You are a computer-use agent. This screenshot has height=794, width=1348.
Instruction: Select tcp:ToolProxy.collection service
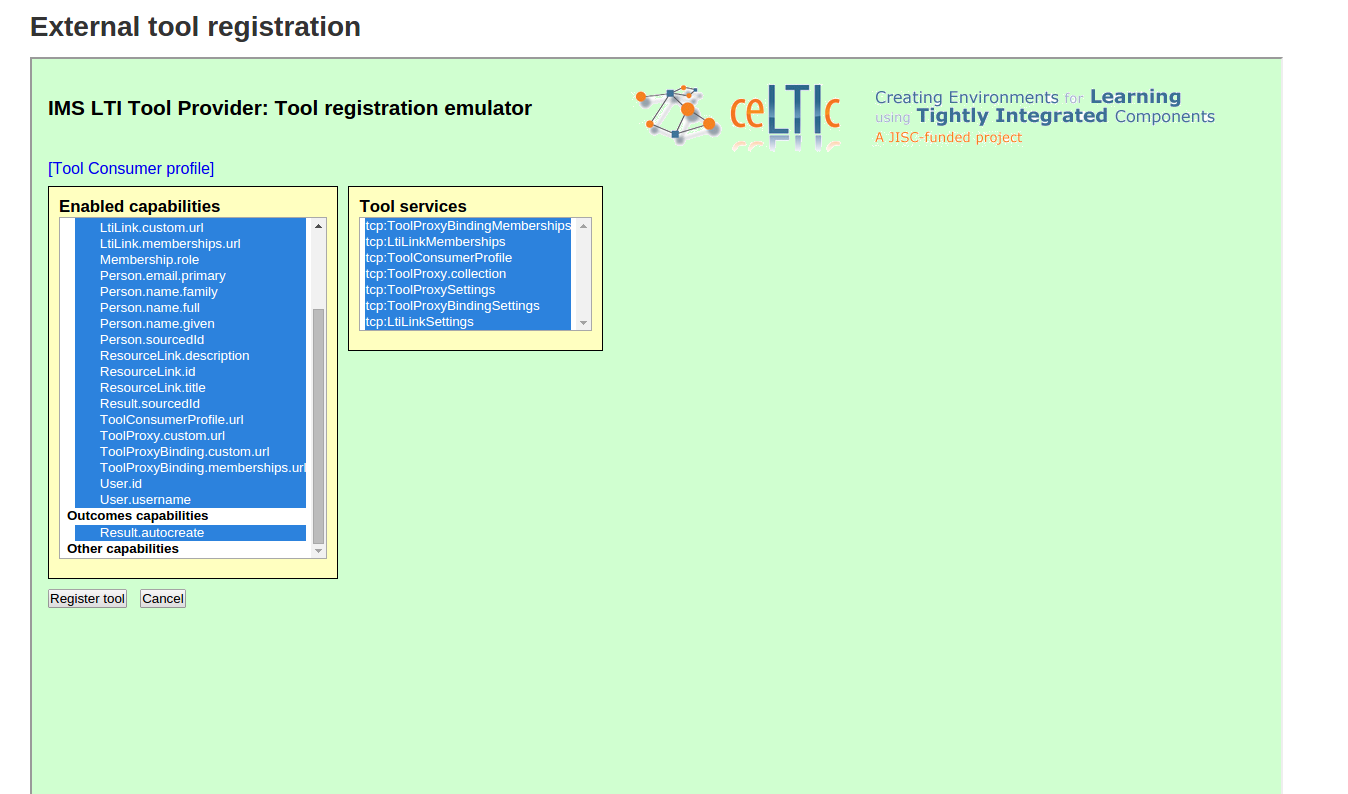[x=468, y=273]
